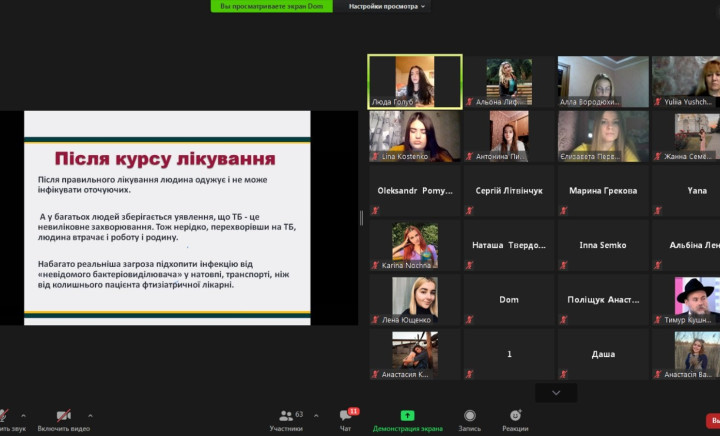Select Сергій Літвінчук participant tile
Screen dimensions: 720x436
click(509, 190)
